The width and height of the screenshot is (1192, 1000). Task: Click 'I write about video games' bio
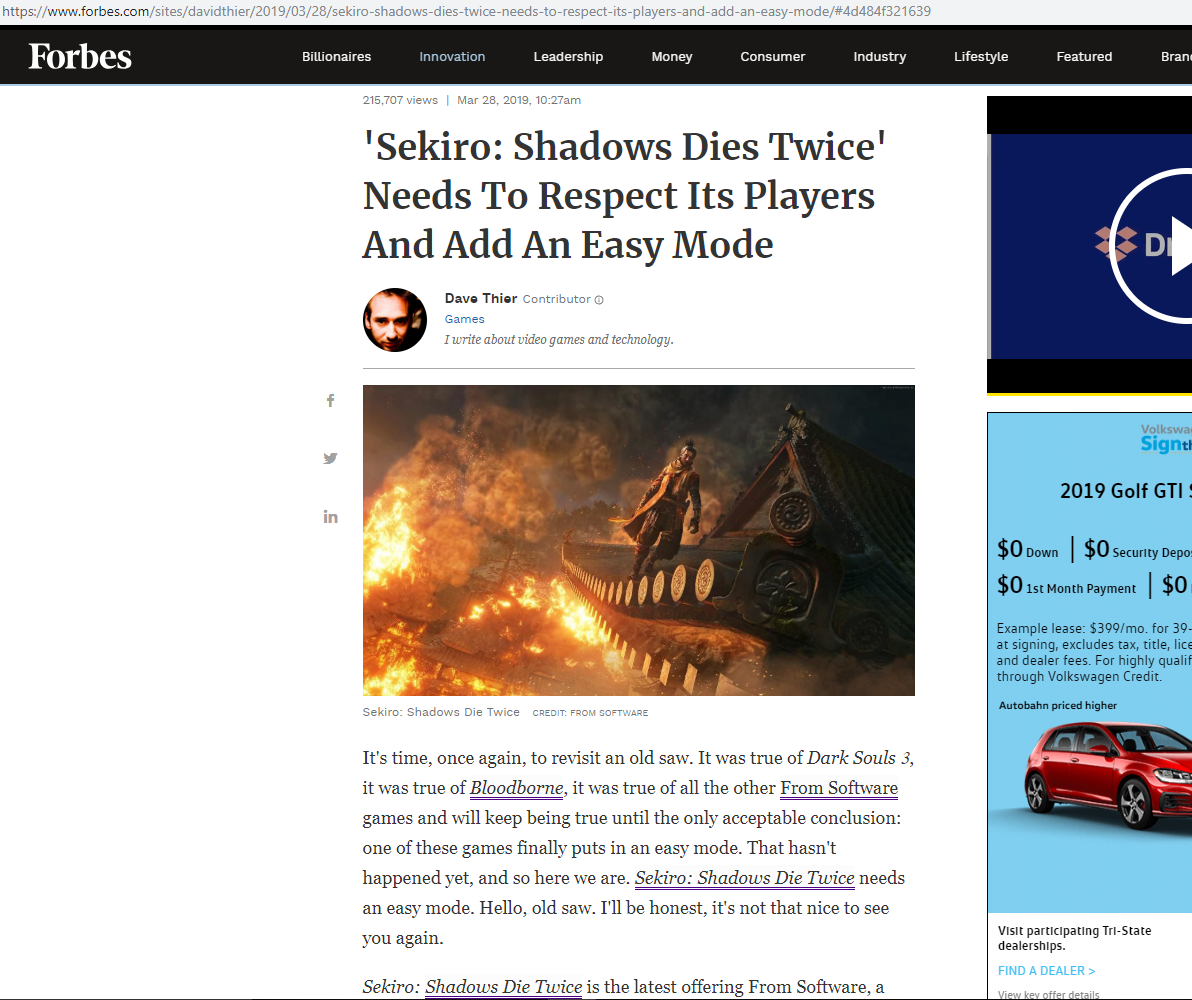[559, 340]
